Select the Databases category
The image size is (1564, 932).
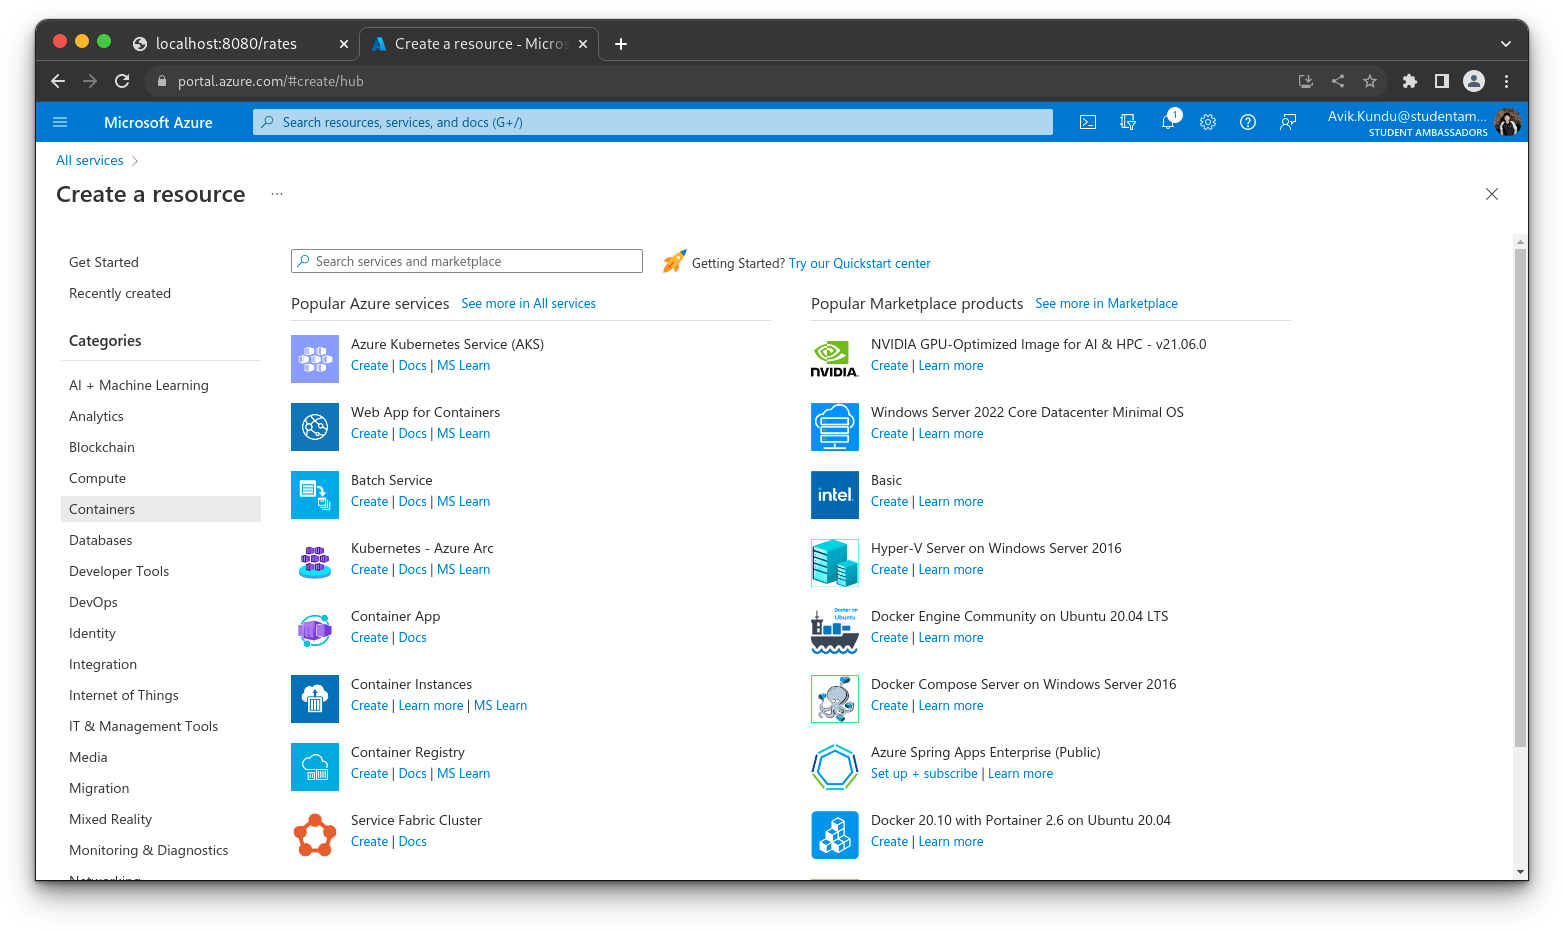(100, 540)
